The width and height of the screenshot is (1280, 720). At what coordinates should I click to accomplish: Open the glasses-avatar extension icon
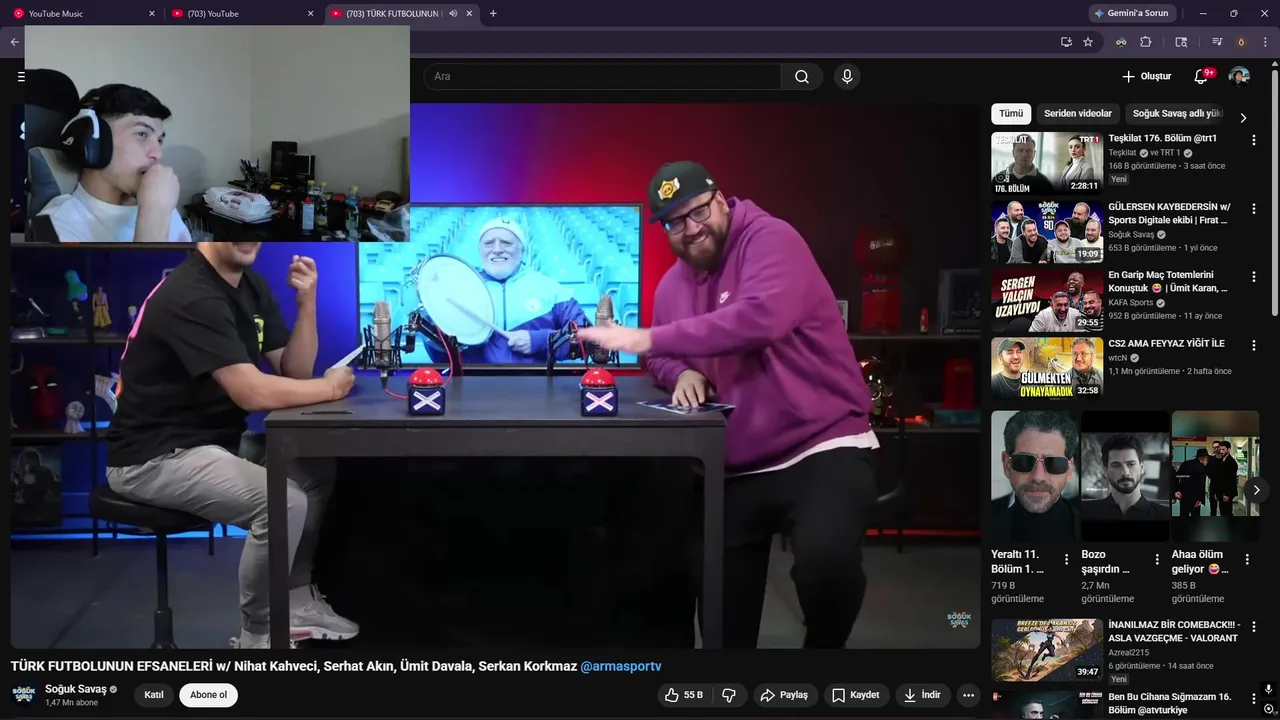(x=1121, y=42)
